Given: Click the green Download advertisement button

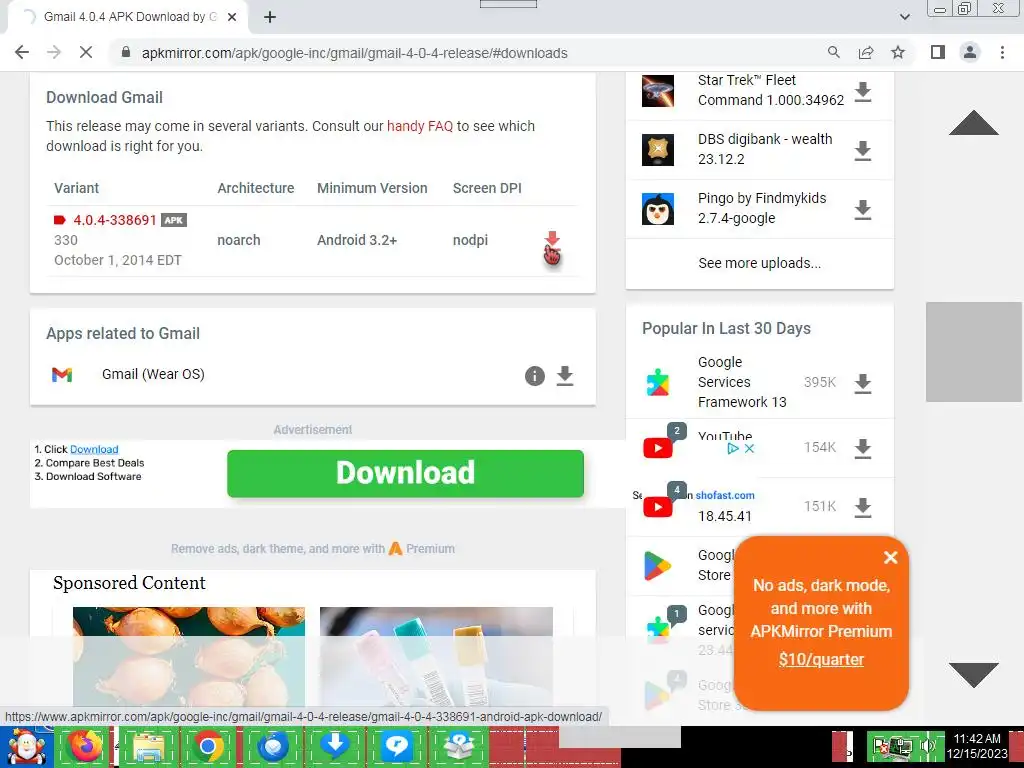Looking at the screenshot, I should [405, 473].
